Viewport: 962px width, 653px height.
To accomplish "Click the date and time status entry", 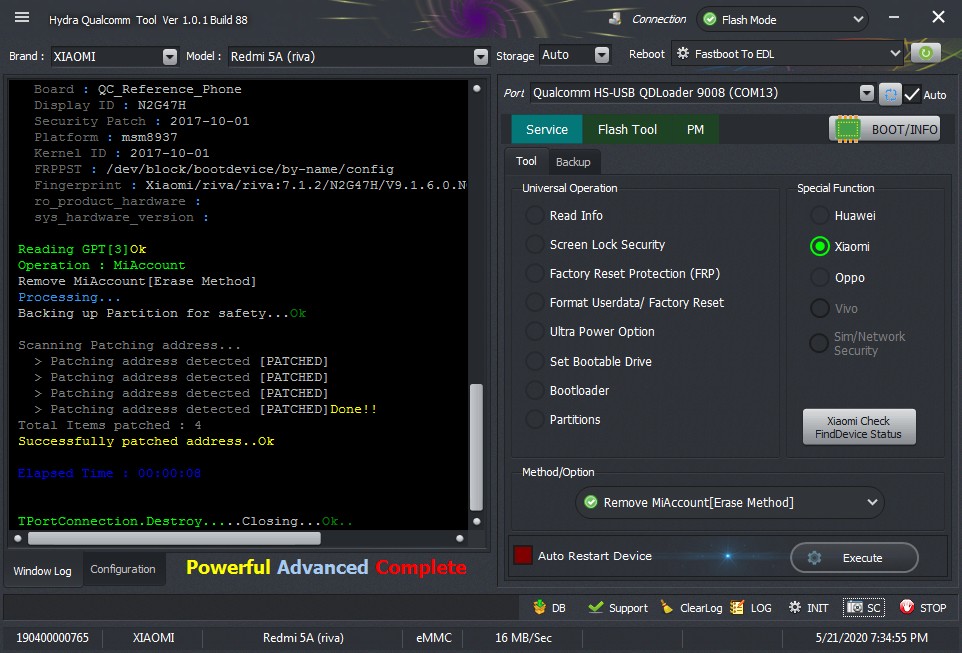I will (871, 638).
